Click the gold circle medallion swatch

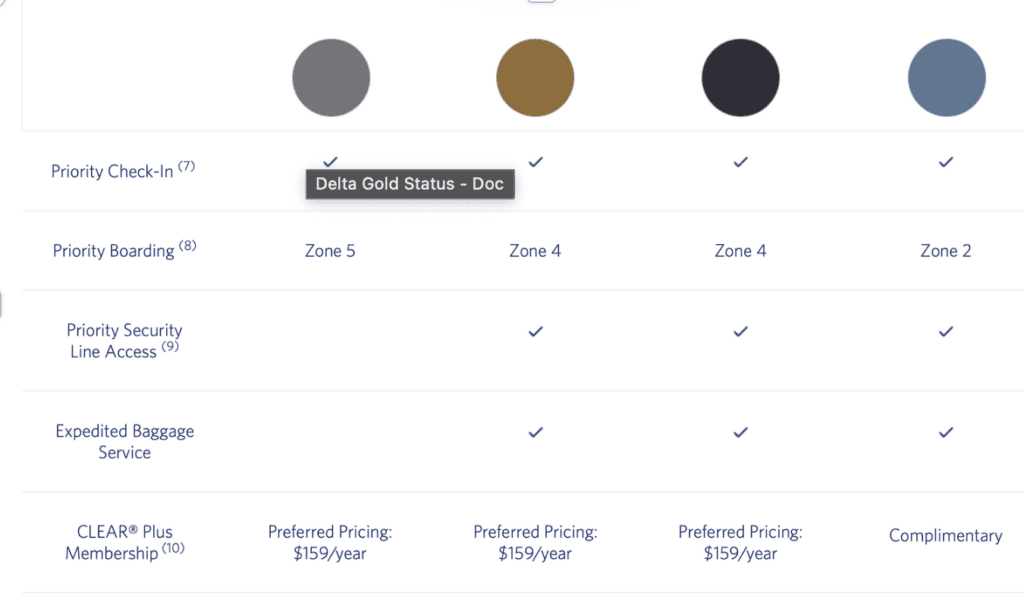(x=535, y=78)
